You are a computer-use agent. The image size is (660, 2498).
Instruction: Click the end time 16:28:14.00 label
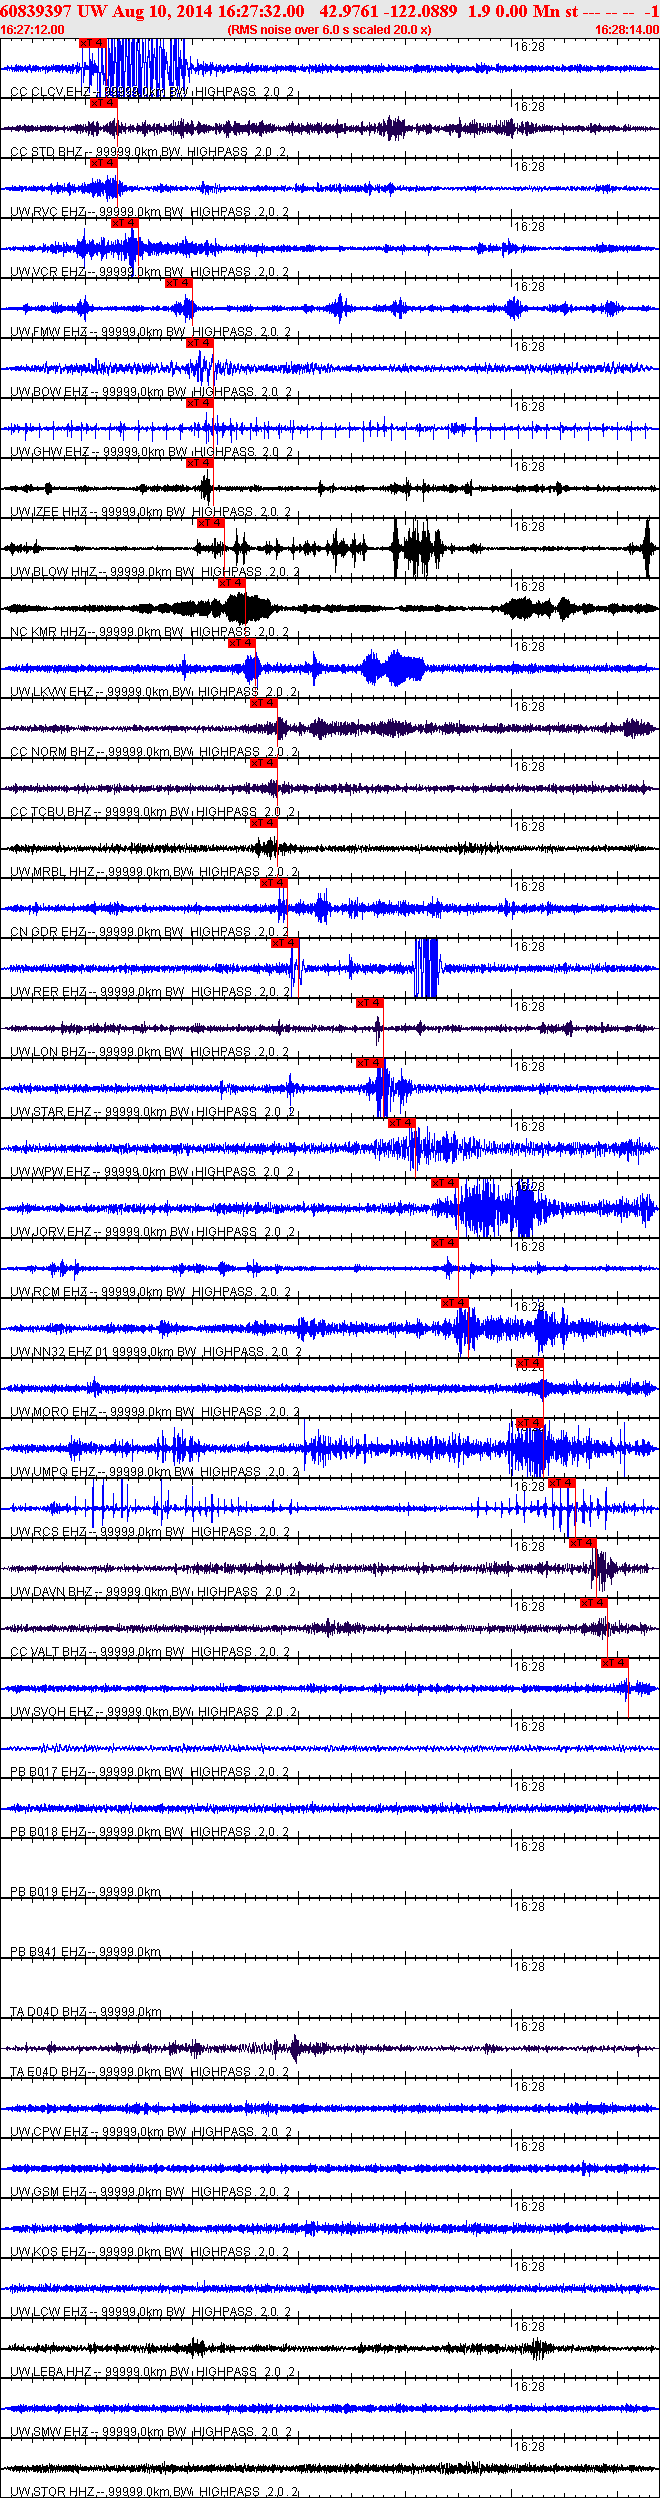(x=627, y=30)
